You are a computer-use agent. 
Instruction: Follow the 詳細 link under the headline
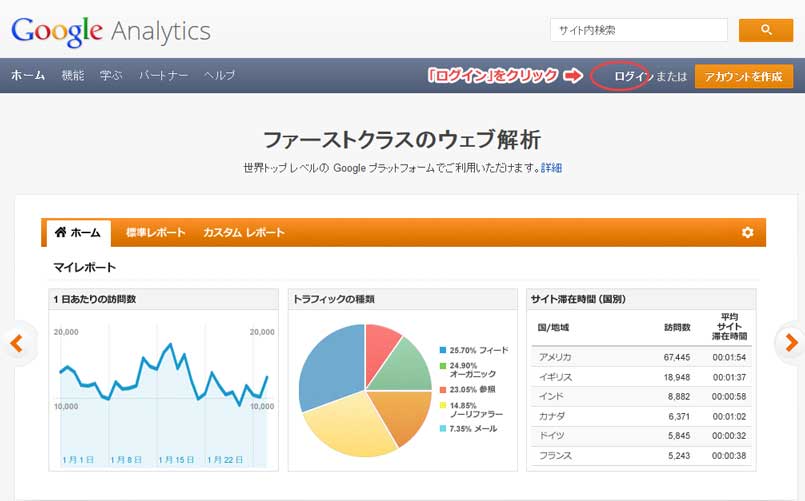point(551,168)
